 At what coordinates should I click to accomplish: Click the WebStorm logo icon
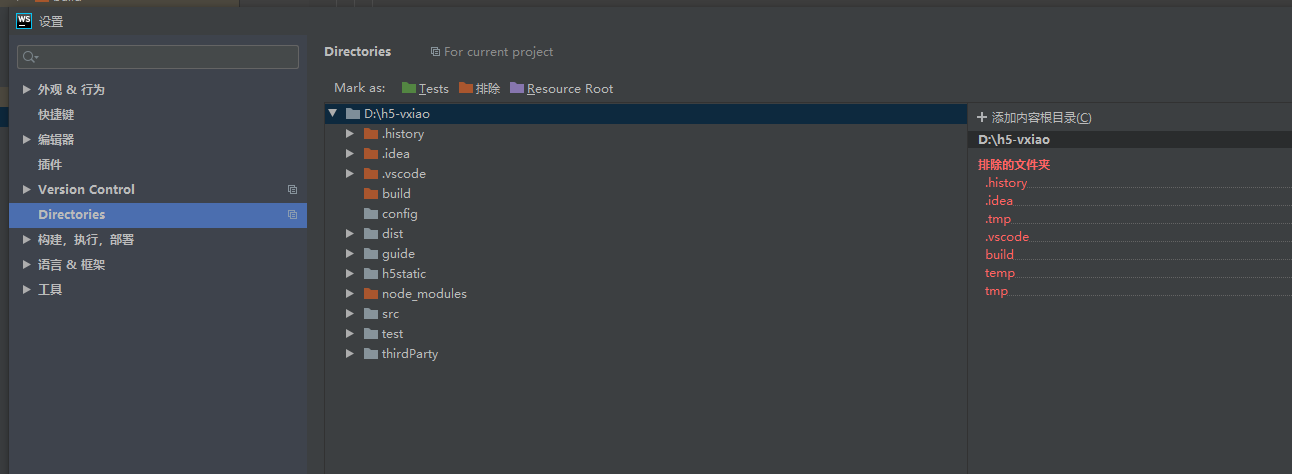click(24, 20)
